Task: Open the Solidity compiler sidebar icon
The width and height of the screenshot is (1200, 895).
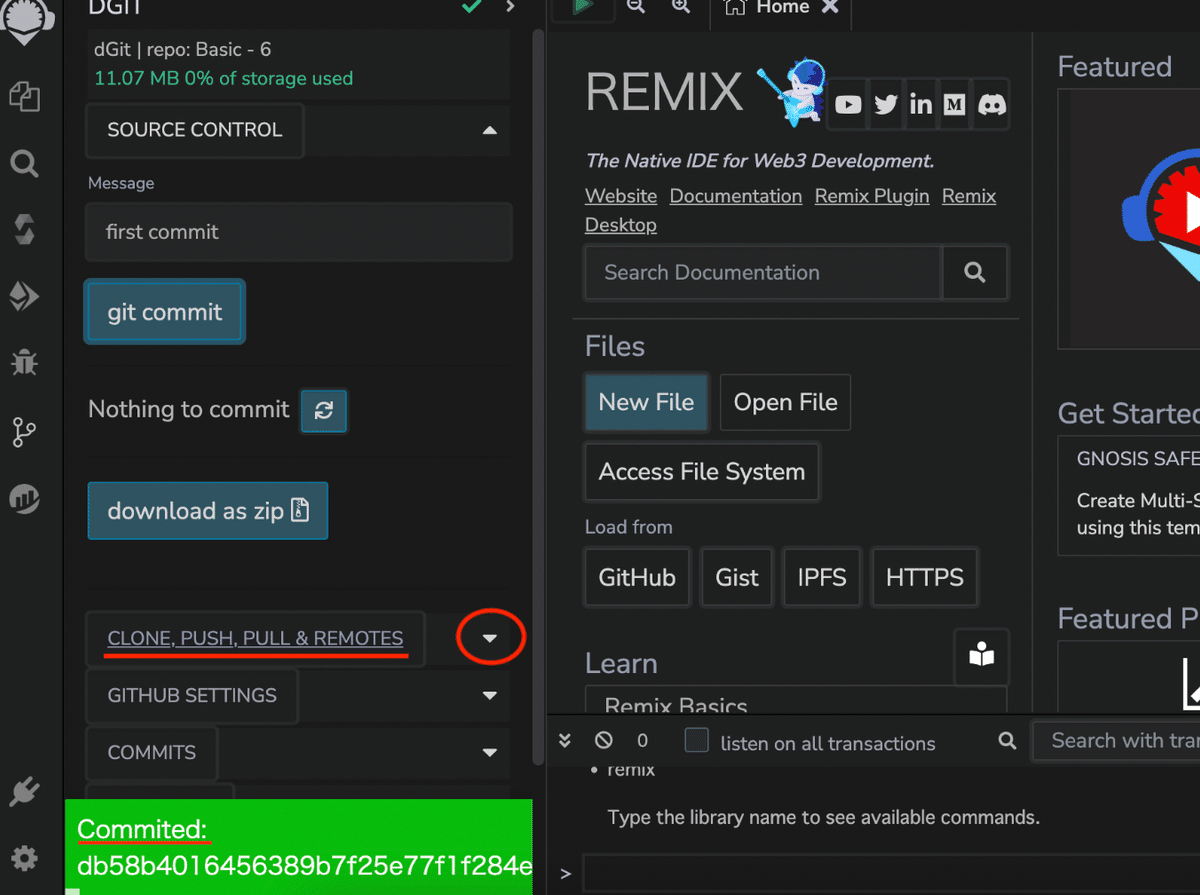Action: 24,229
